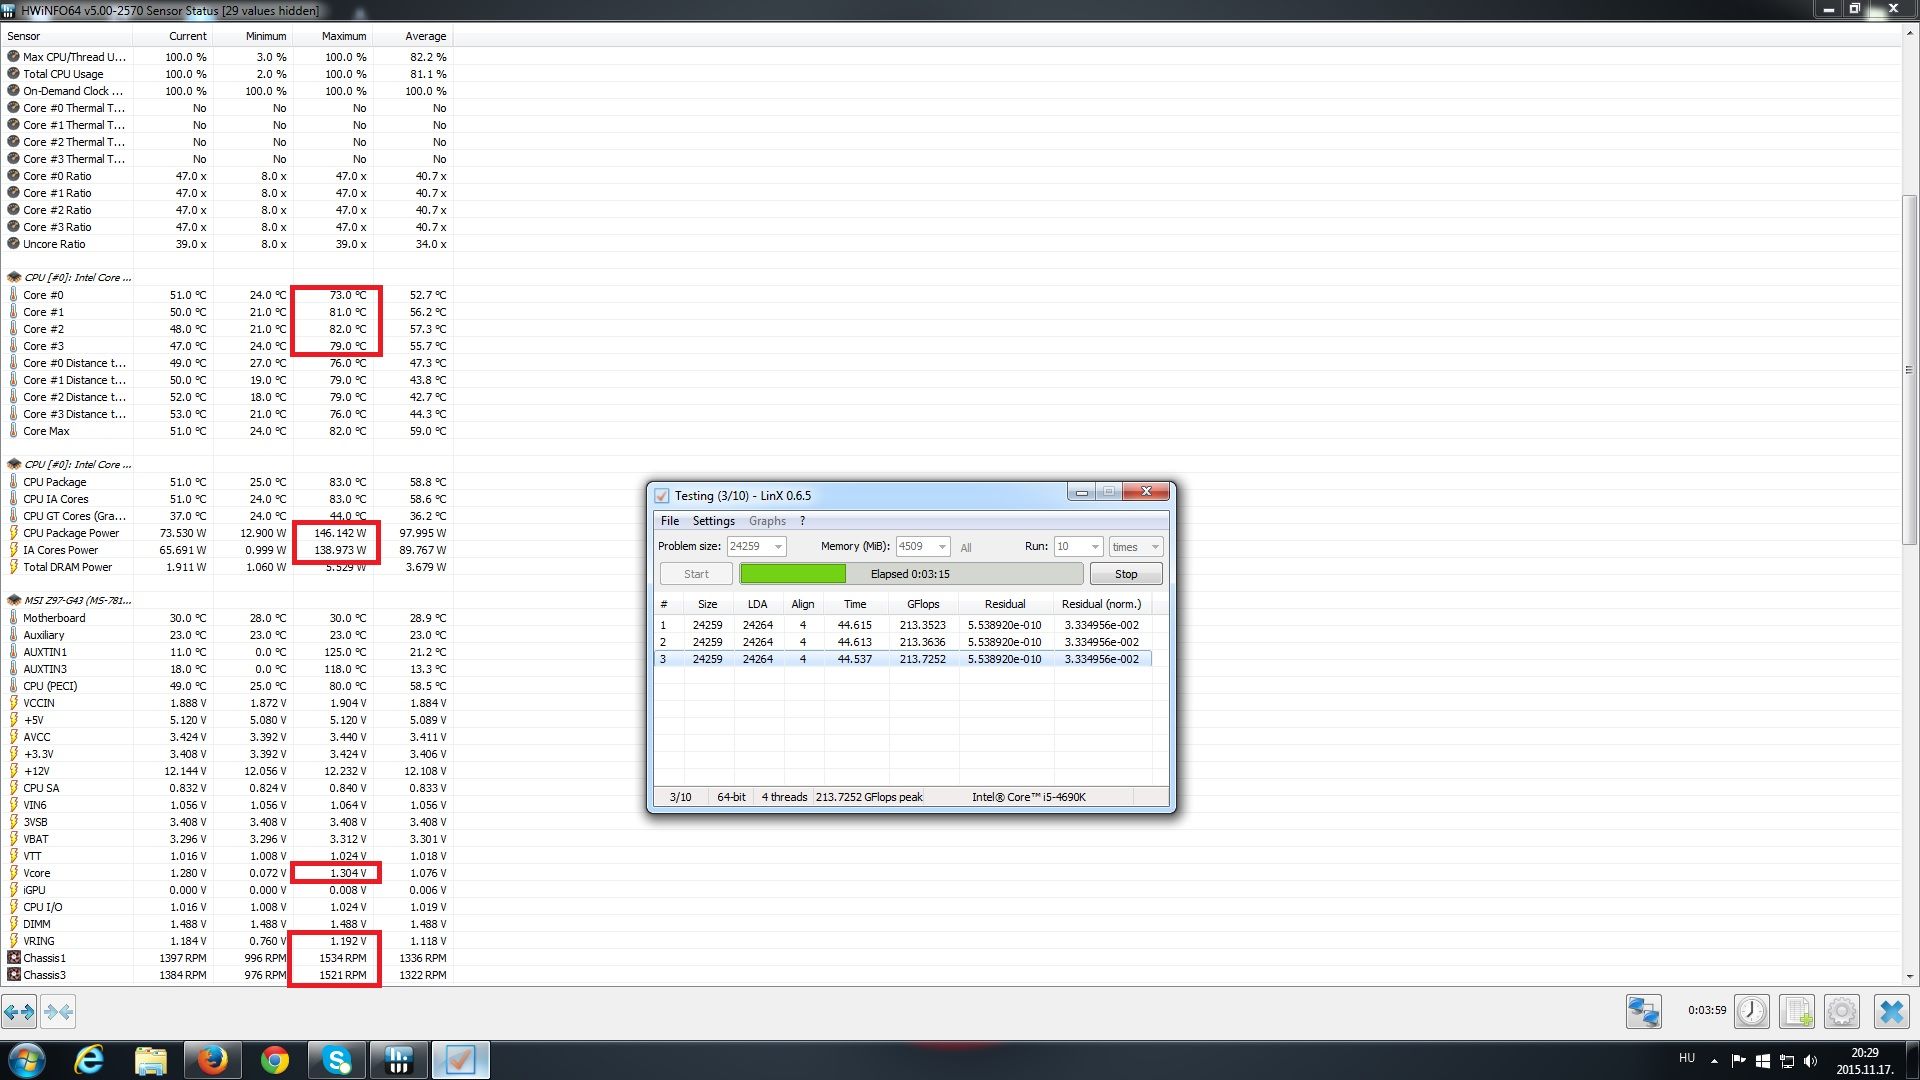Open the LinX Settings menu
The width and height of the screenshot is (1920, 1080).
(x=714, y=521)
